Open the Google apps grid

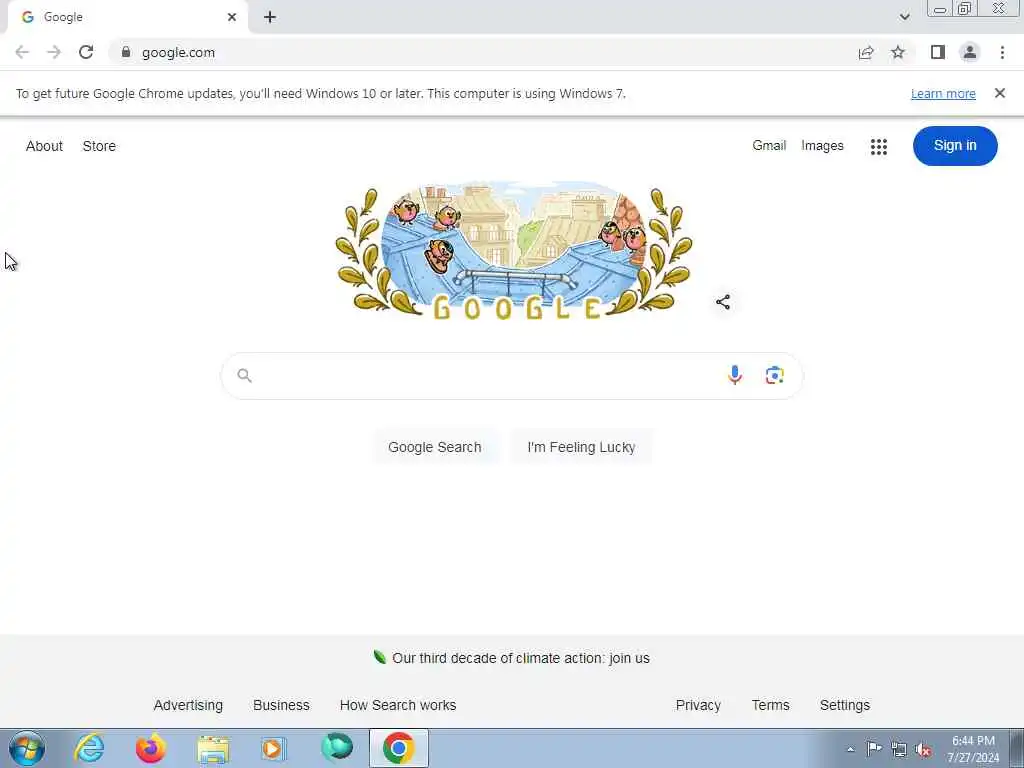[x=878, y=146]
